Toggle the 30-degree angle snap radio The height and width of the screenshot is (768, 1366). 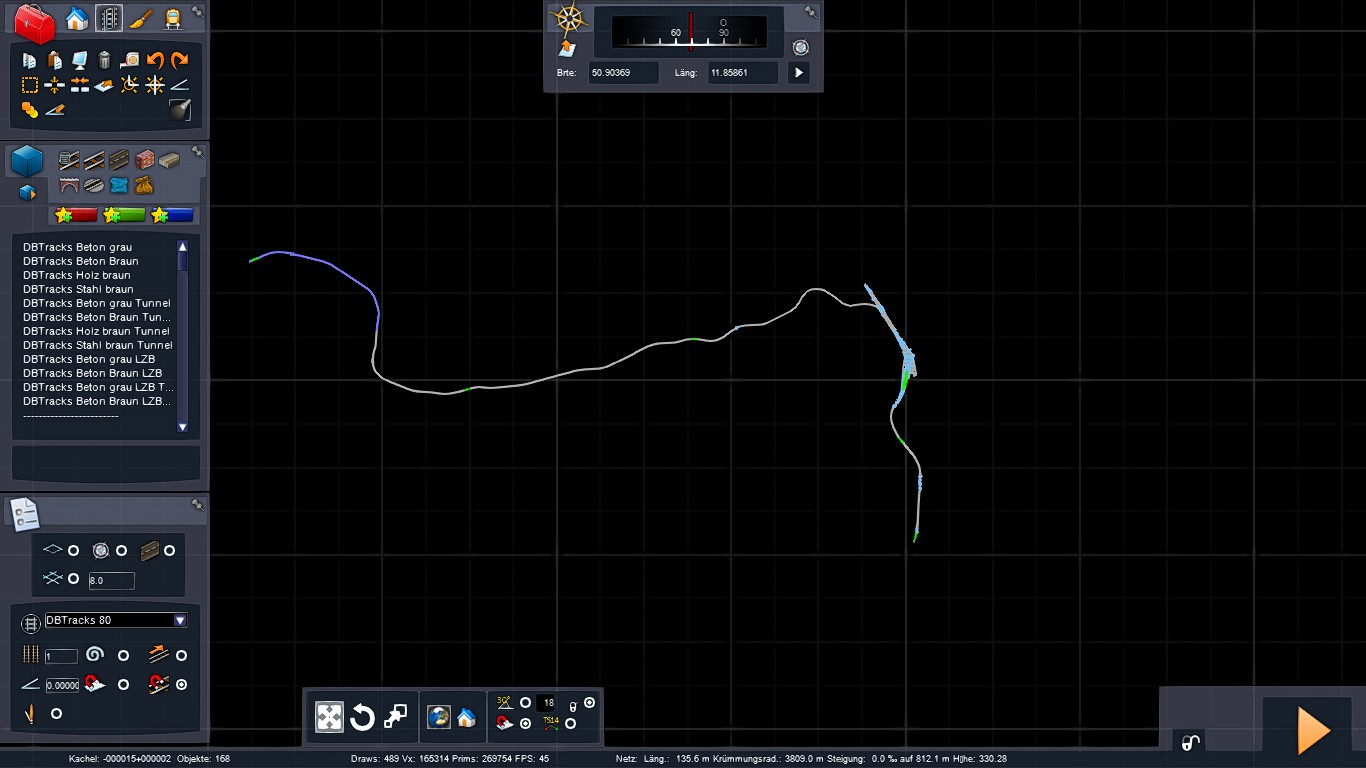coord(525,703)
